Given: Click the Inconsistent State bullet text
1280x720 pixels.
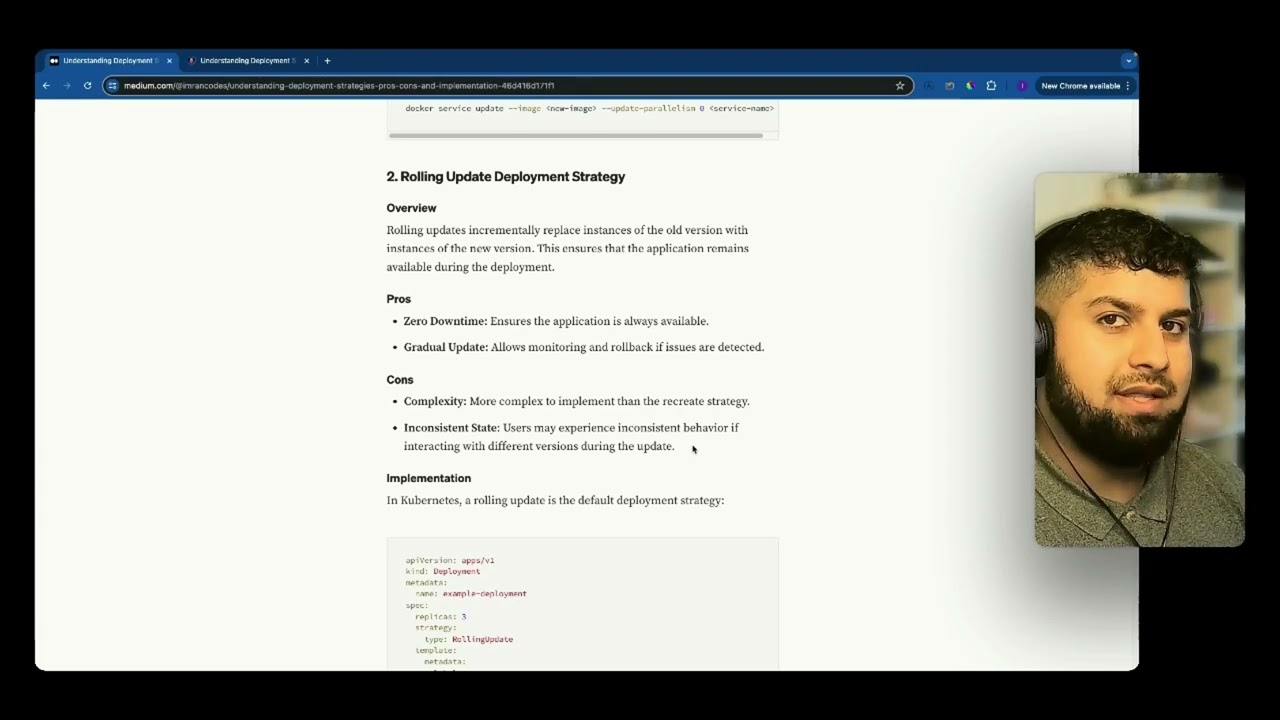Looking at the screenshot, I should [571, 437].
